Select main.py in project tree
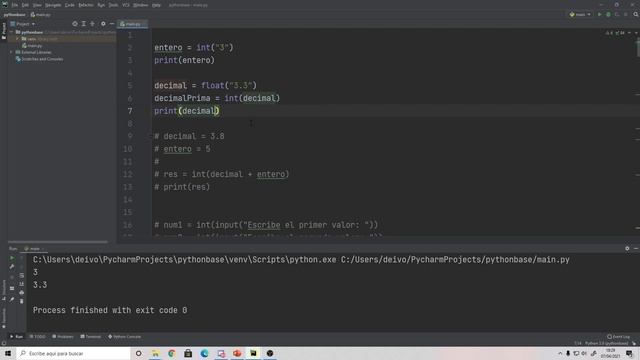 coord(32,46)
